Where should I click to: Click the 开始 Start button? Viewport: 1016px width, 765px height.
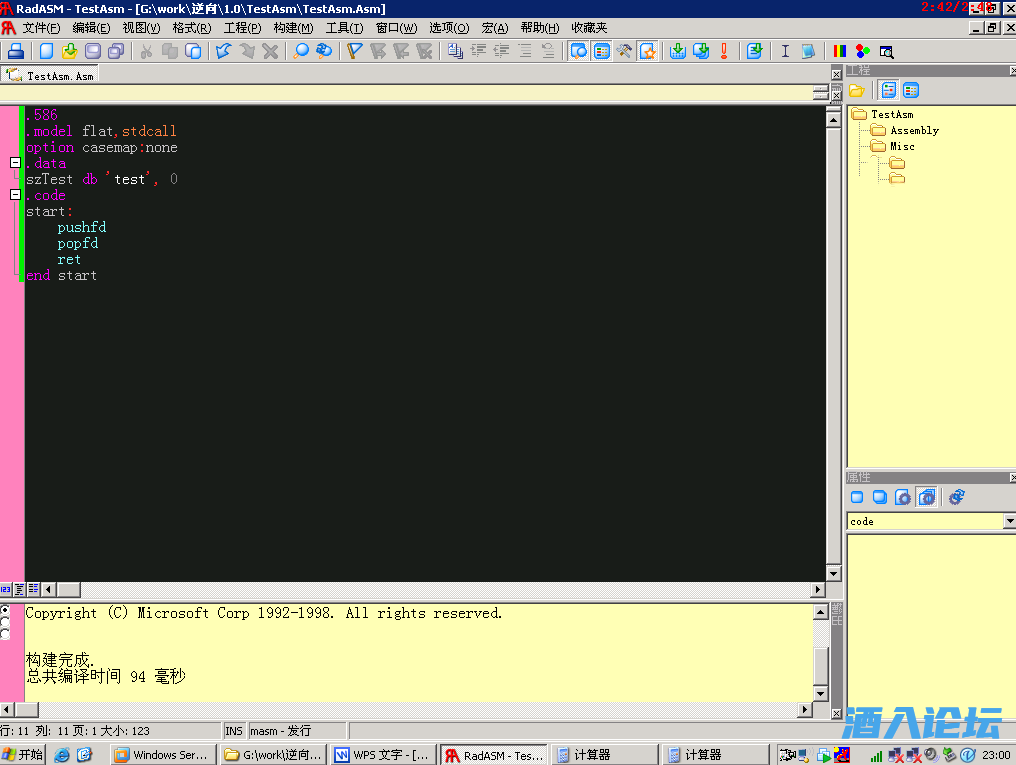coord(23,755)
